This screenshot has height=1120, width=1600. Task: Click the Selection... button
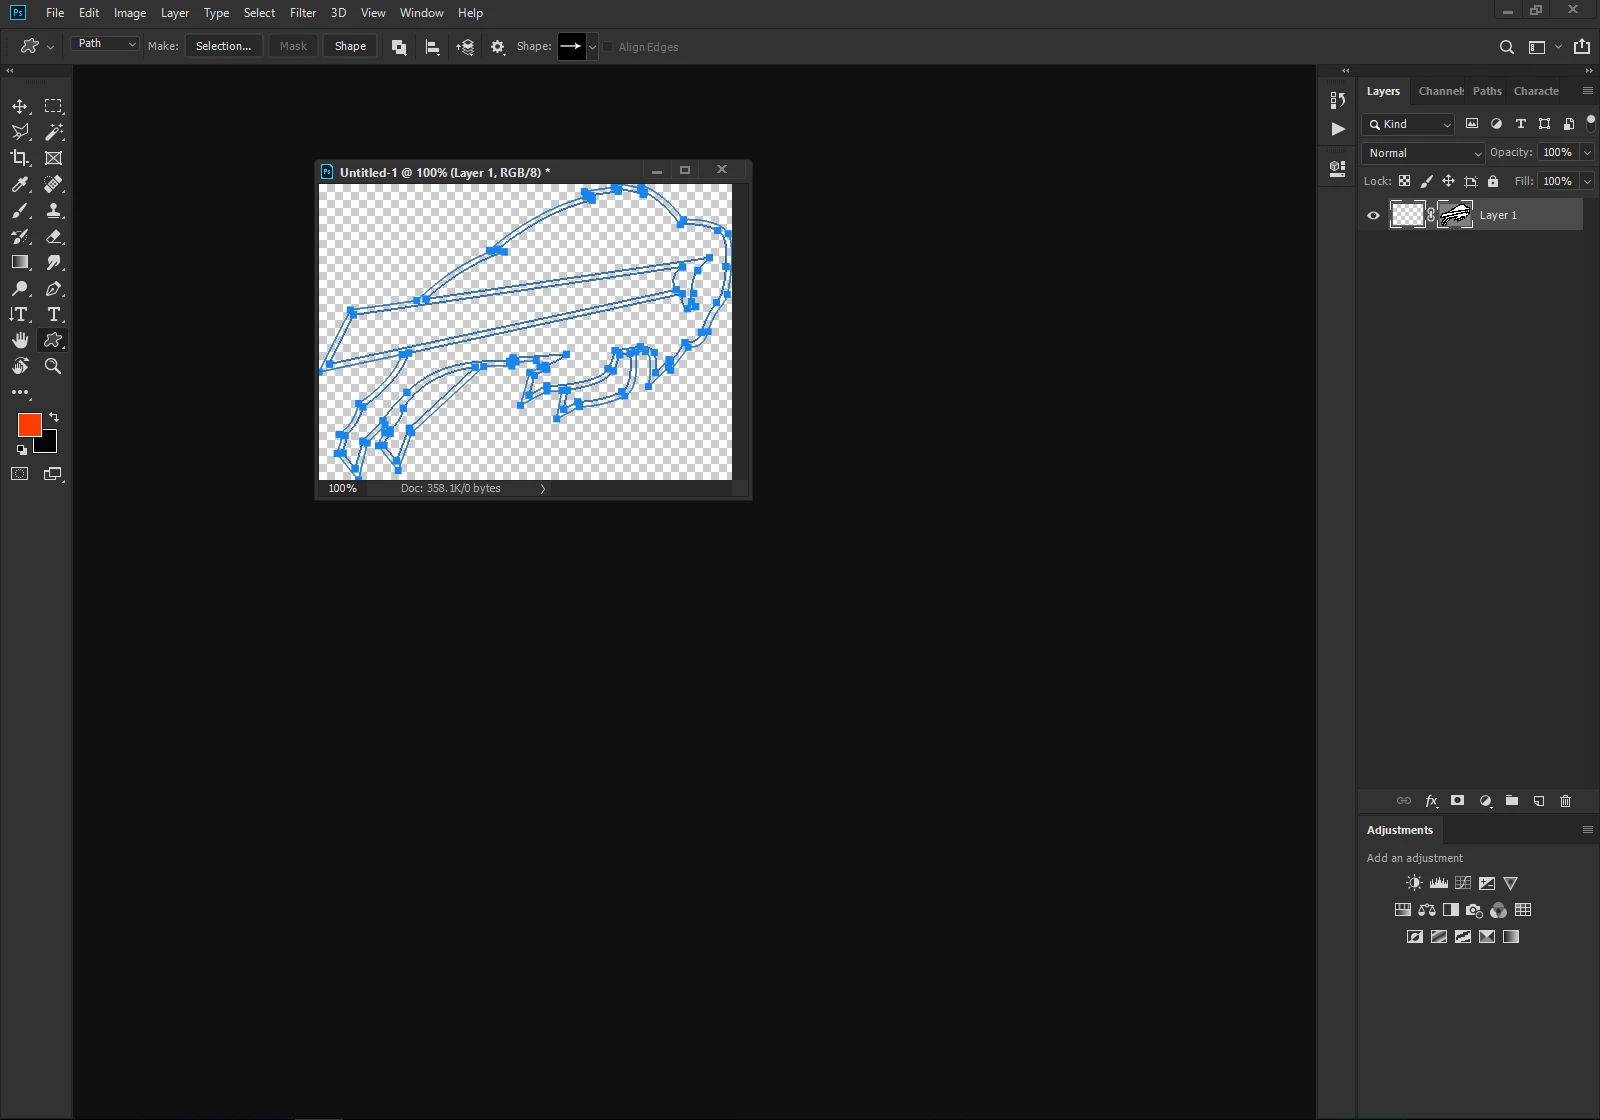pos(224,46)
